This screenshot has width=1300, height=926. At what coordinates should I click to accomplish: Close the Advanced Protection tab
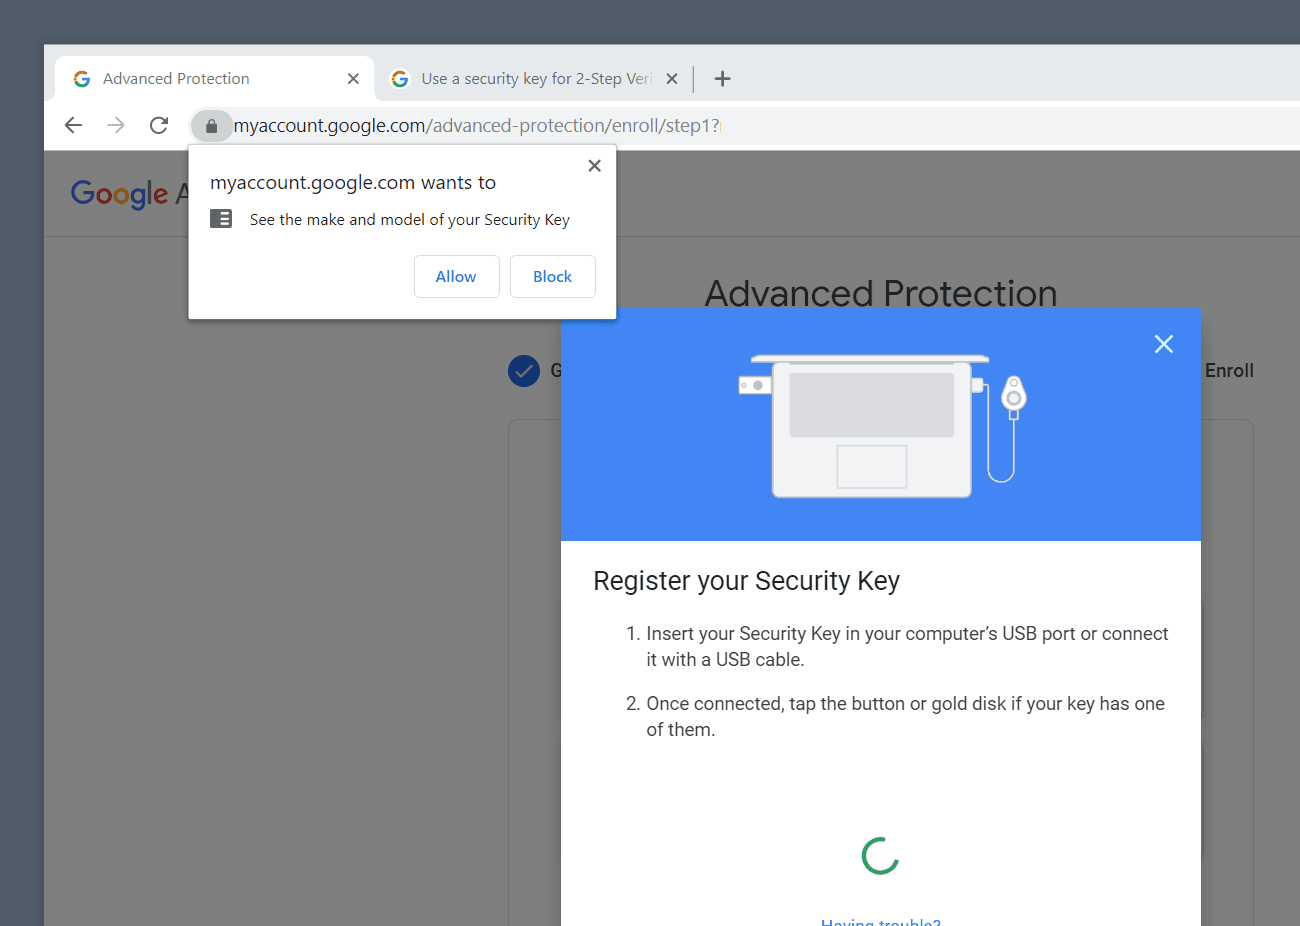click(353, 79)
